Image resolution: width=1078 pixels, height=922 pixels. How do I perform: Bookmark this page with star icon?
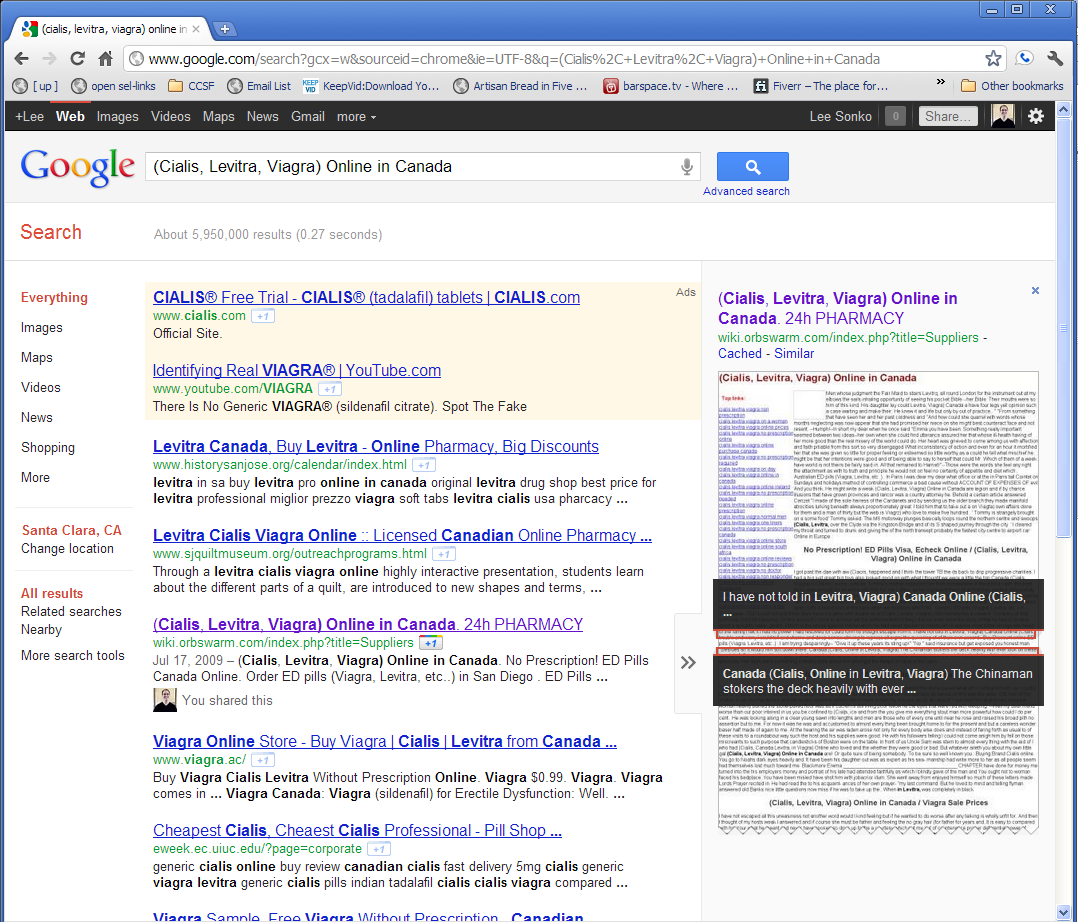pos(993,58)
